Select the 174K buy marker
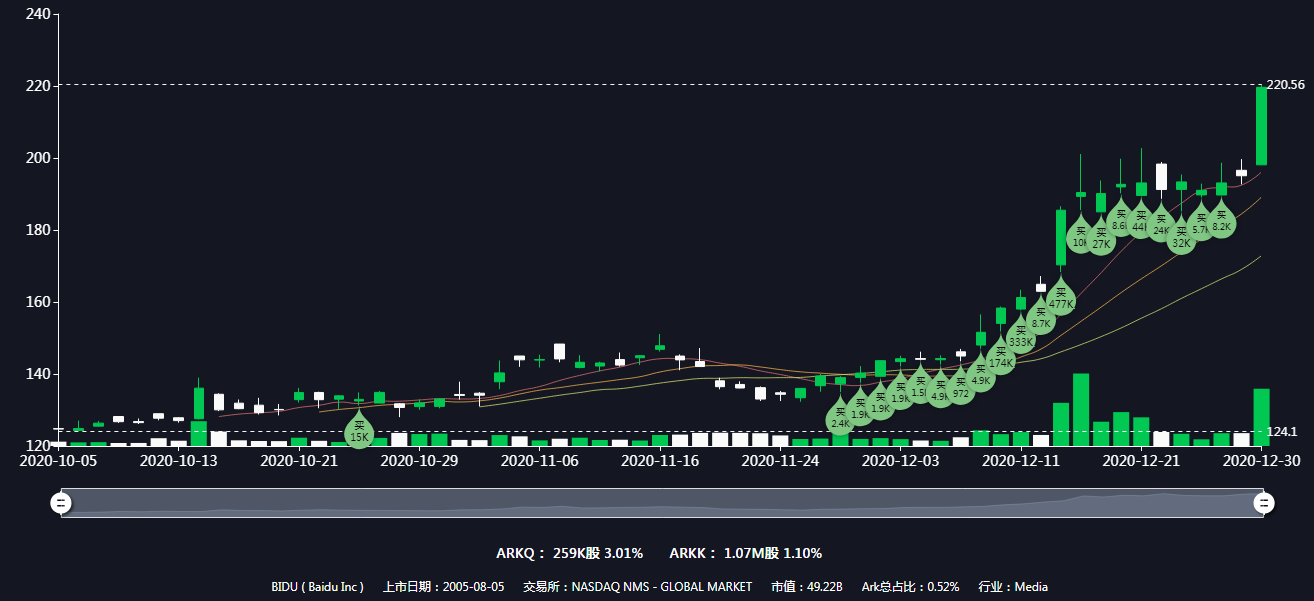 1001,359
